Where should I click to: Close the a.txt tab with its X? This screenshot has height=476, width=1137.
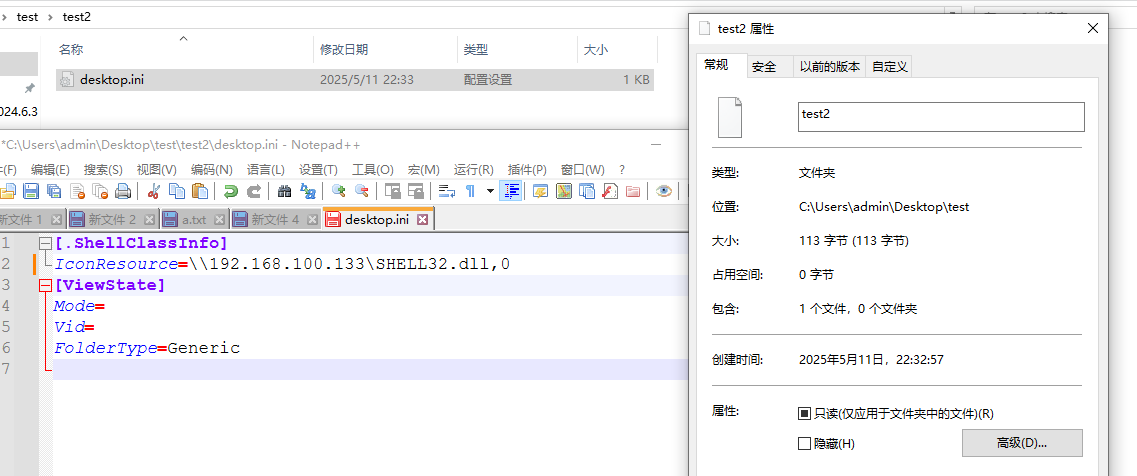[x=219, y=219]
